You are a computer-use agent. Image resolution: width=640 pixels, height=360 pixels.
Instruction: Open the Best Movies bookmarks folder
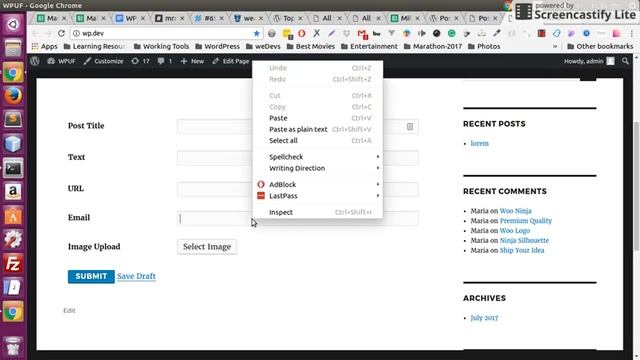(x=311, y=47)
